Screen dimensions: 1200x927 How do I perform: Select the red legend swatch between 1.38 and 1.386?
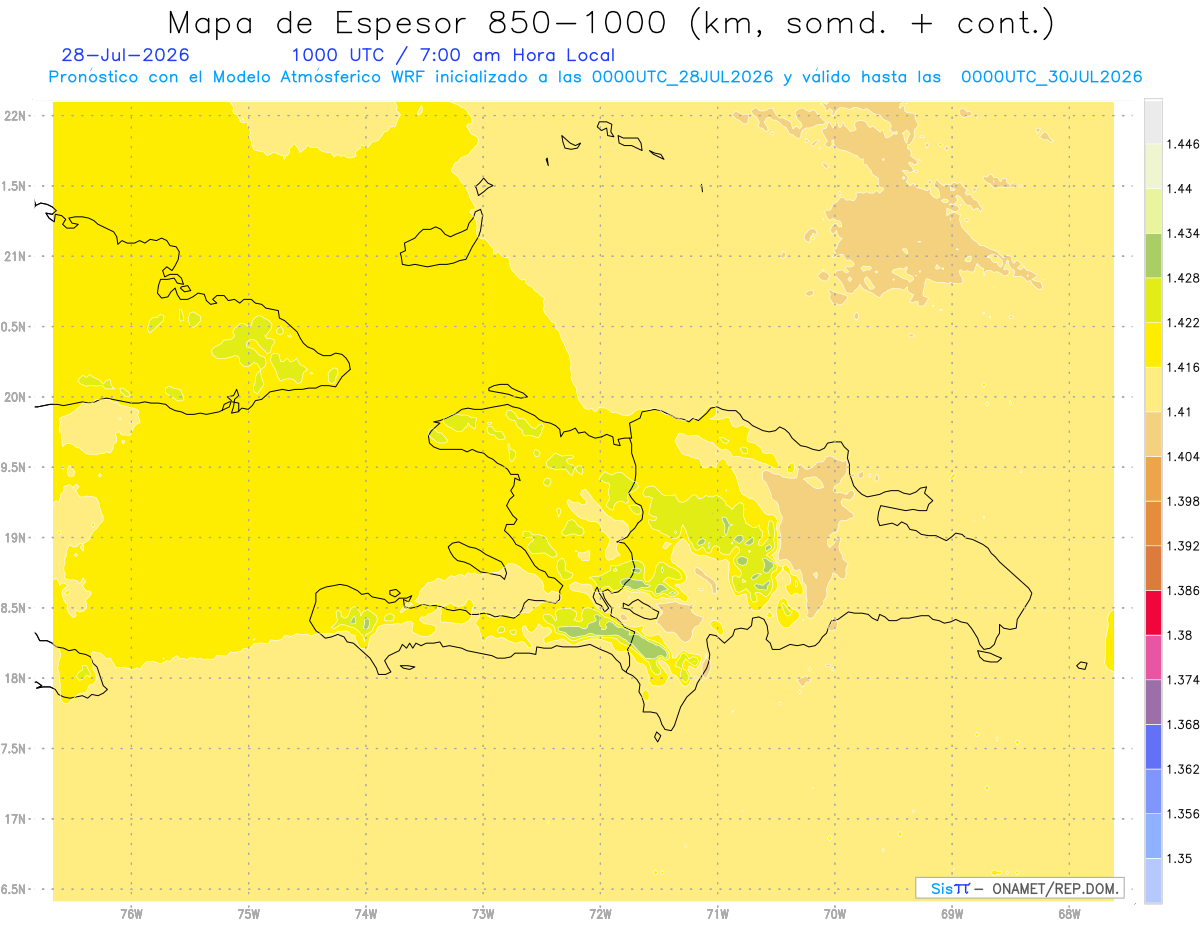pyautogui.click(x=1153, y=612)
